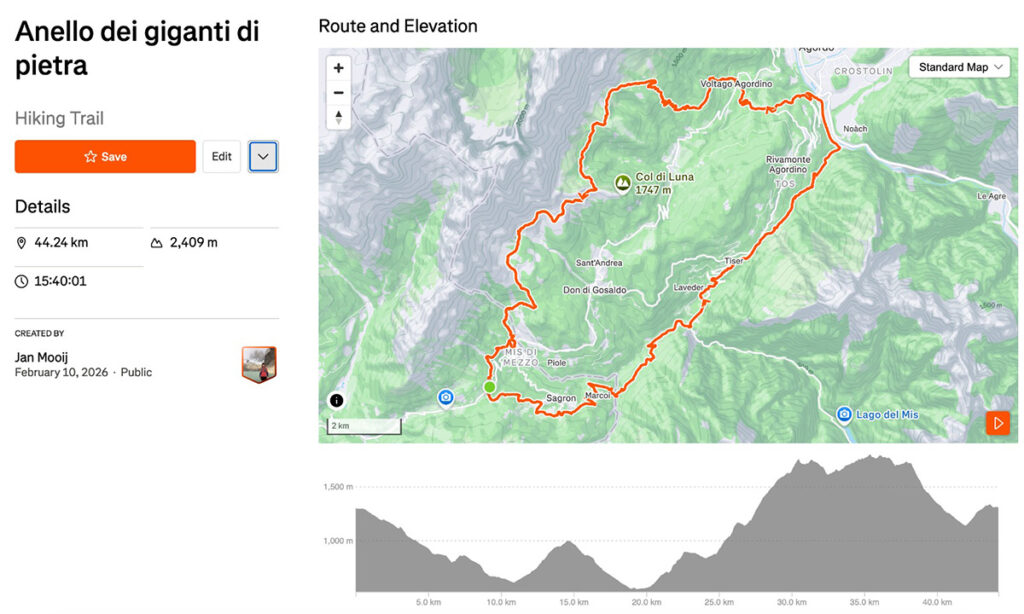Expand the options chevron next to Edit
The width and height of the screenshot is (1024, 614).
coord(263,157)
